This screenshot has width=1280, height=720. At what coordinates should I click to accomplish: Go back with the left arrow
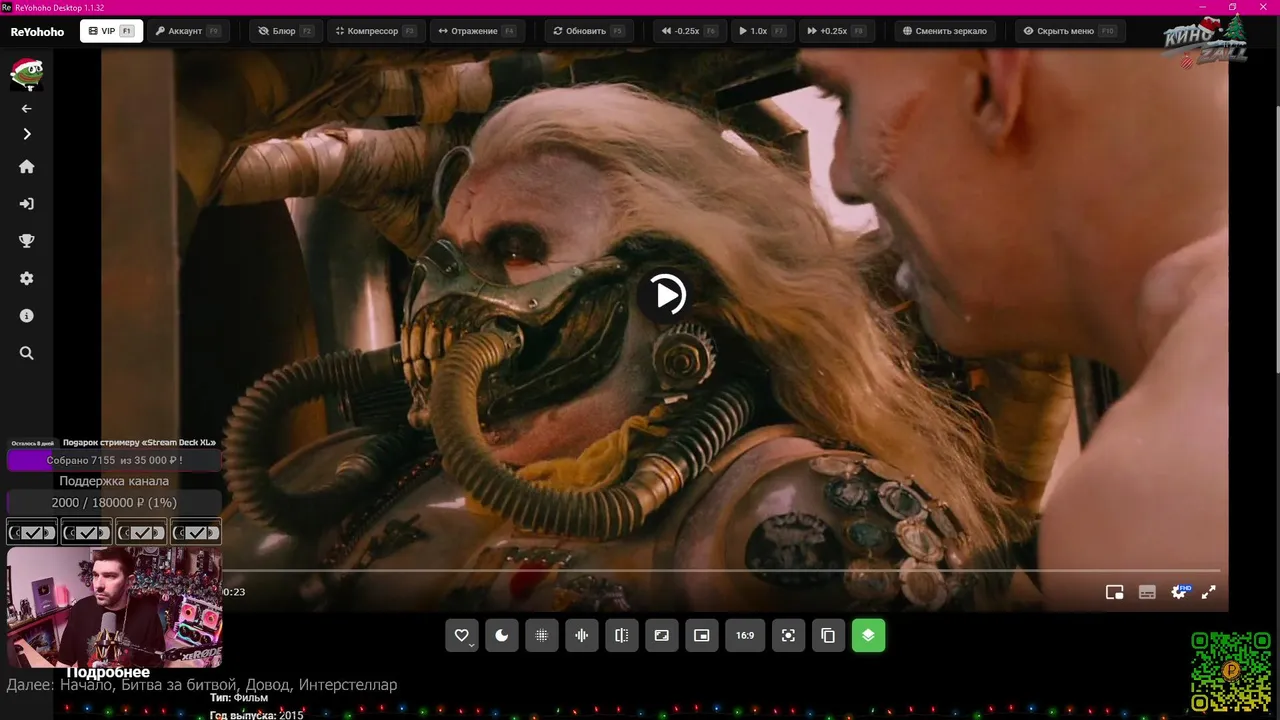click(x=27, y=108)
